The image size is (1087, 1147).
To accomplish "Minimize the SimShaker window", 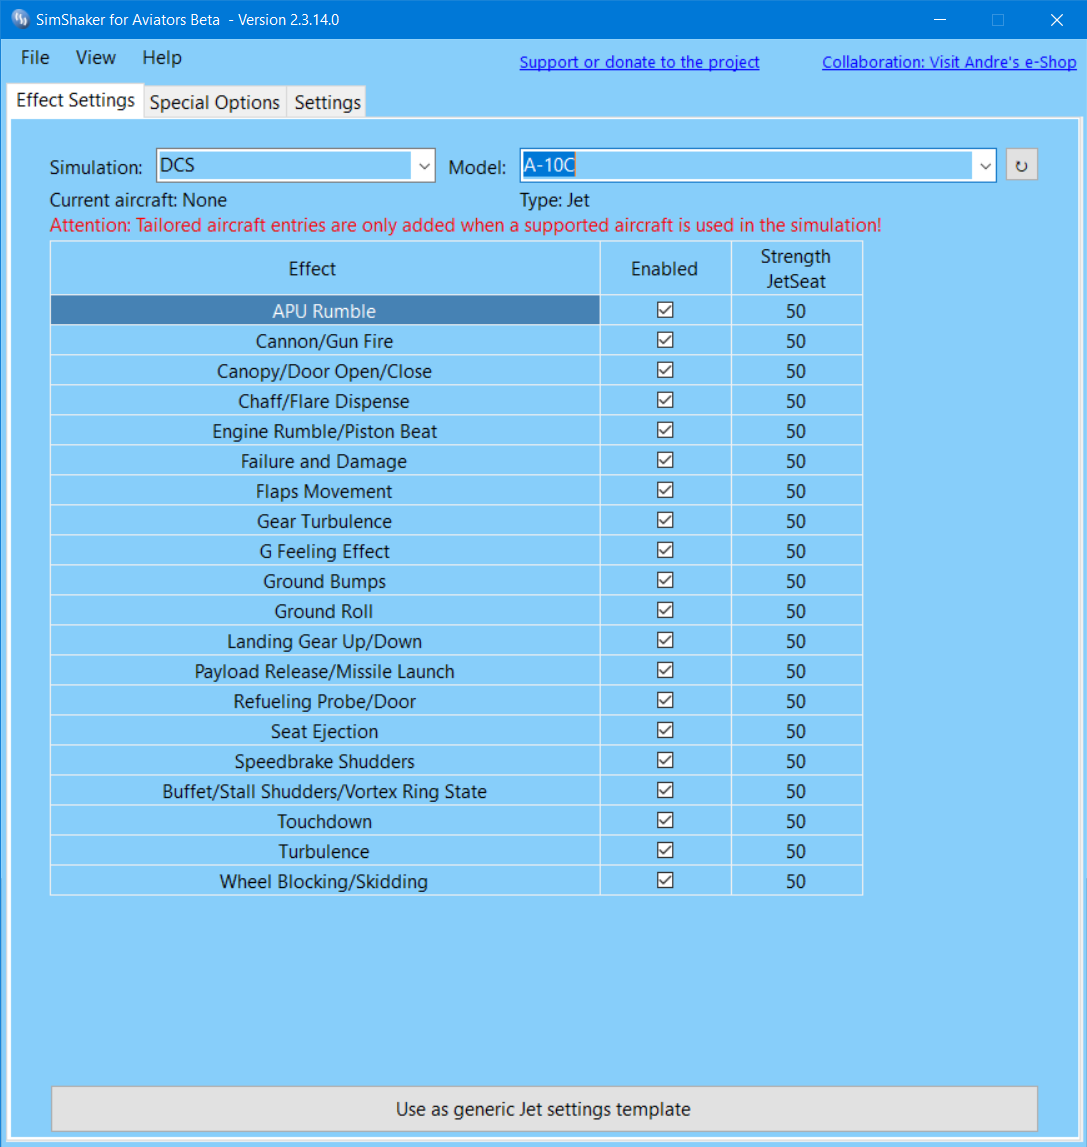I will coord(940,20).
